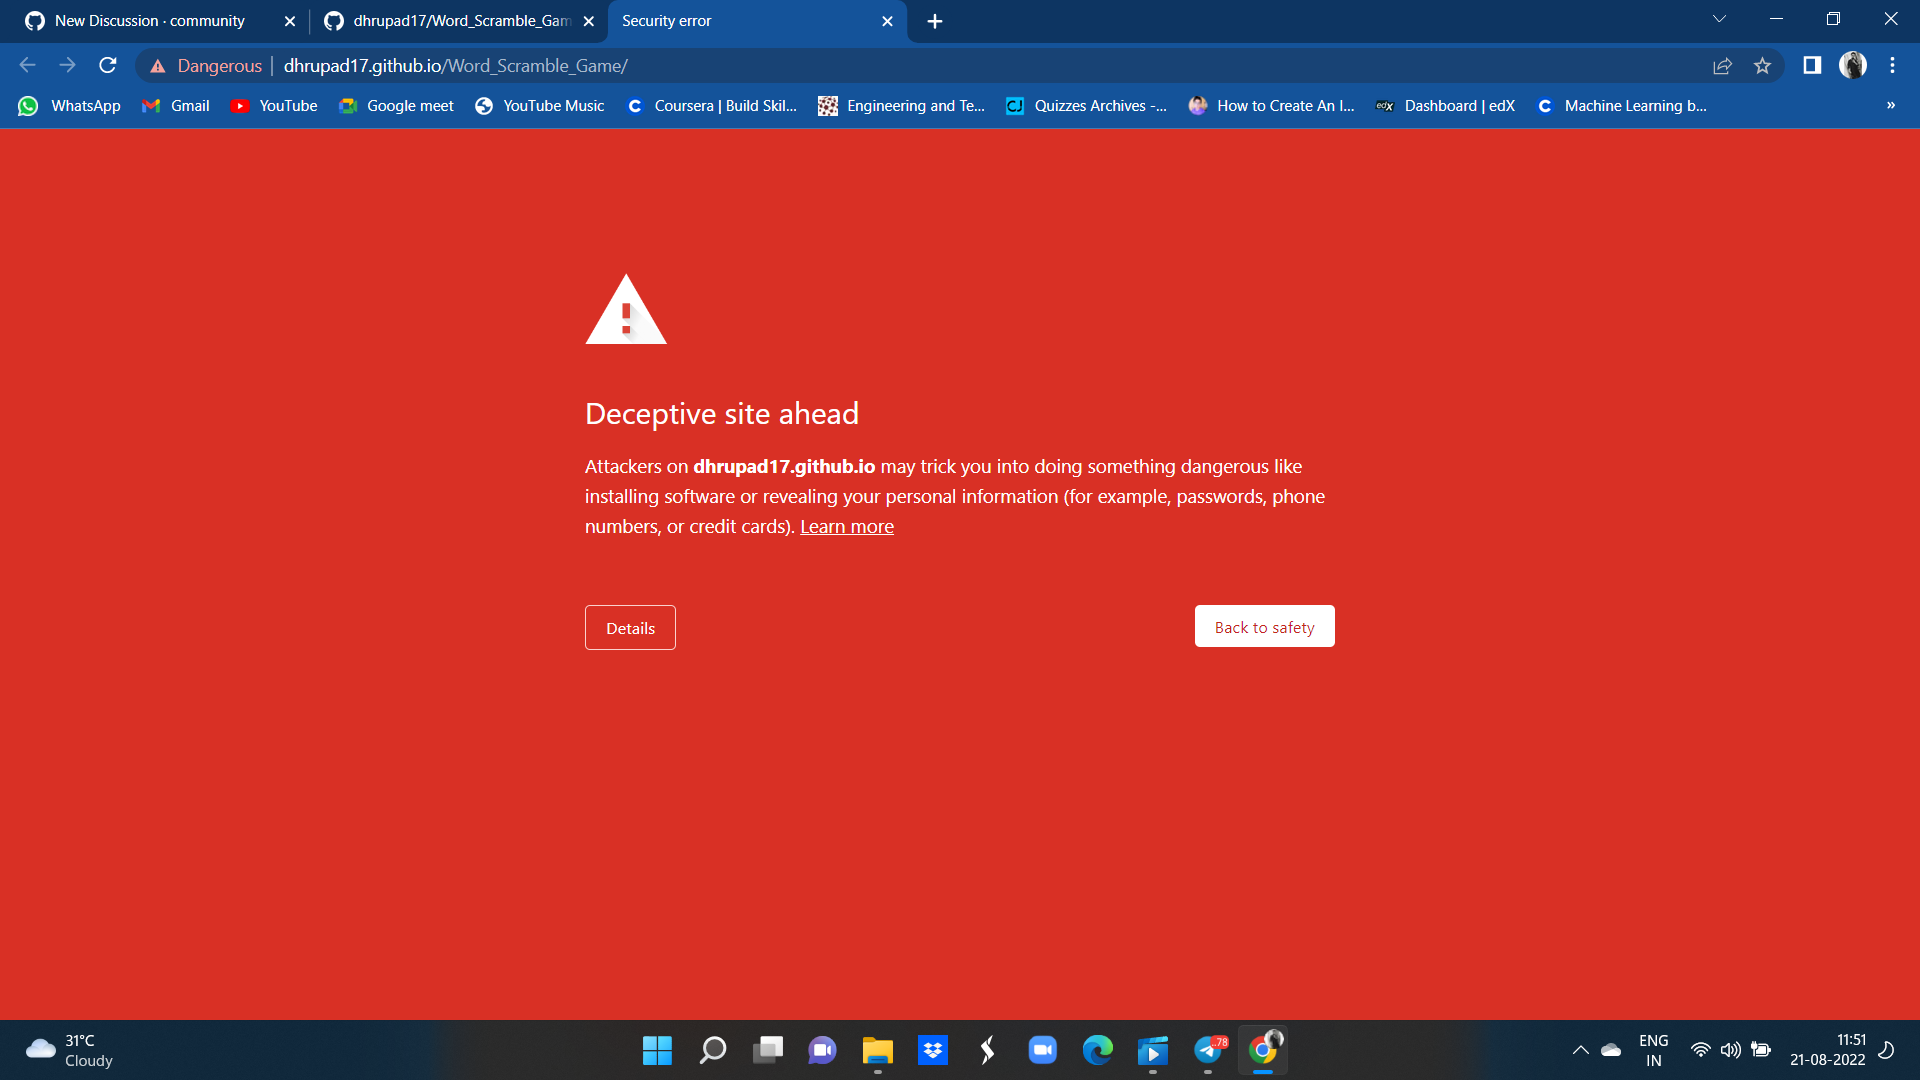Open the tab search dropdown arrow
1920x1080 pixels.
[x=1719, y=18]
